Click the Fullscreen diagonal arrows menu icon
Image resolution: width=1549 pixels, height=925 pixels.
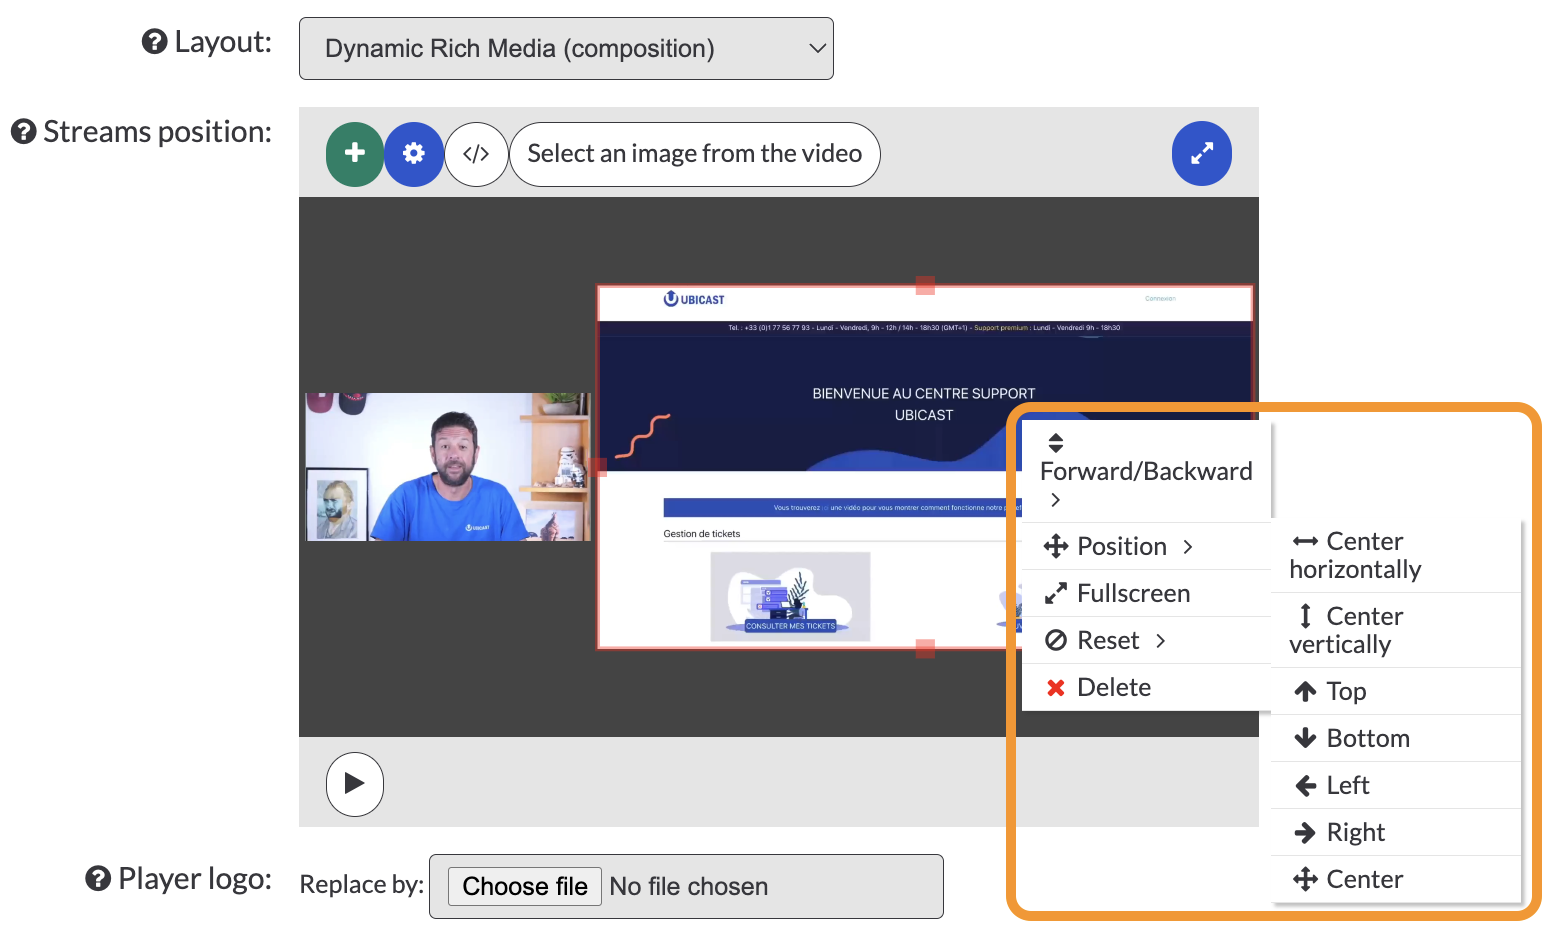(x=1056, y=593)
